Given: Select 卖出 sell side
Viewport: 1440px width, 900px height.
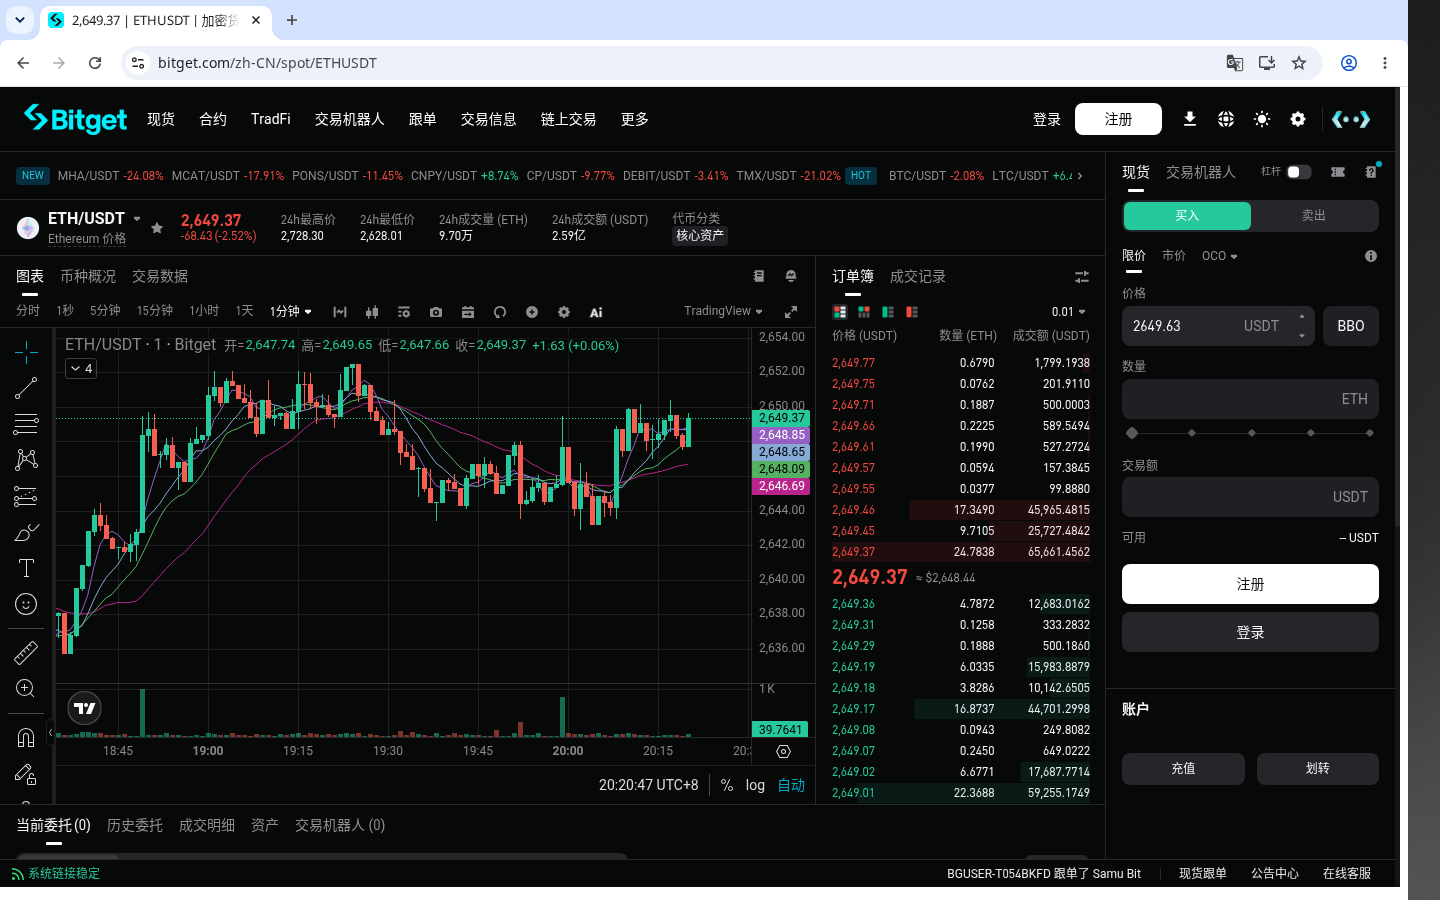Looking at the screenshot, I should click(1314, 216).
